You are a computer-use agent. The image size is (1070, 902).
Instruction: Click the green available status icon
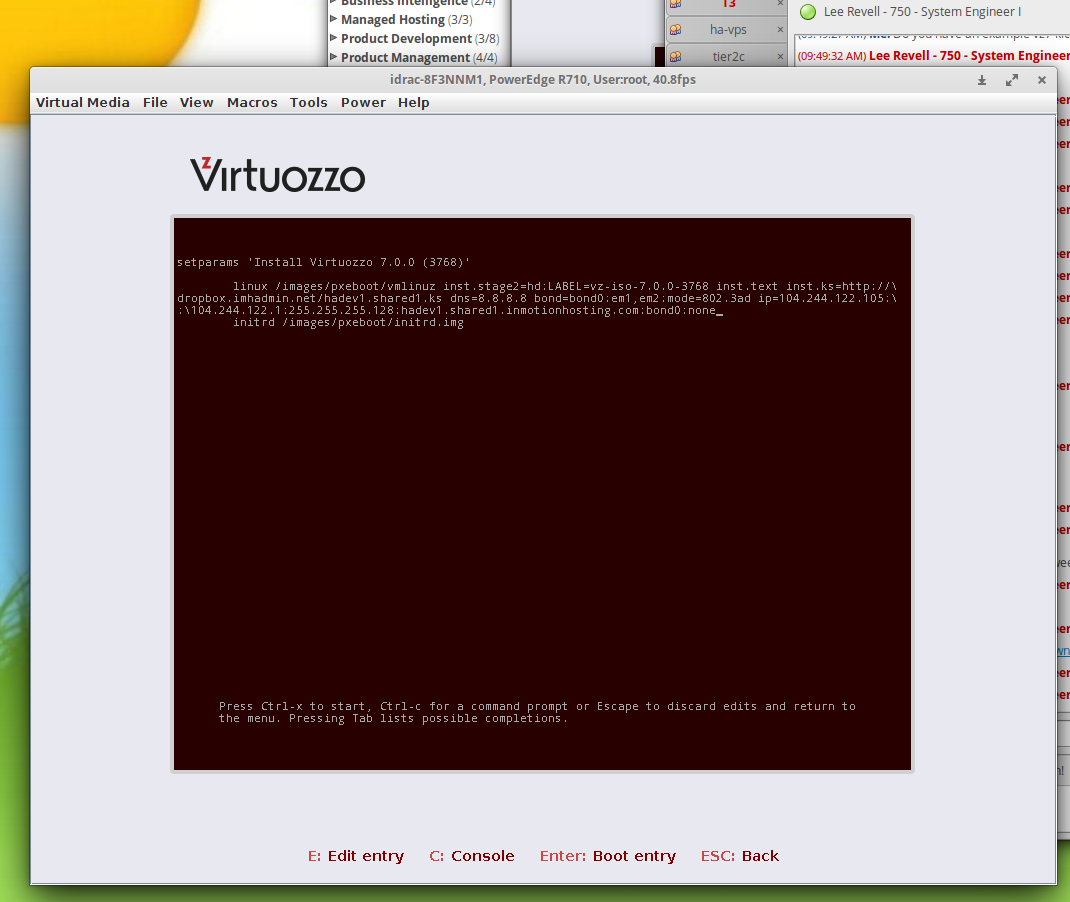click(x=808, y=12)
